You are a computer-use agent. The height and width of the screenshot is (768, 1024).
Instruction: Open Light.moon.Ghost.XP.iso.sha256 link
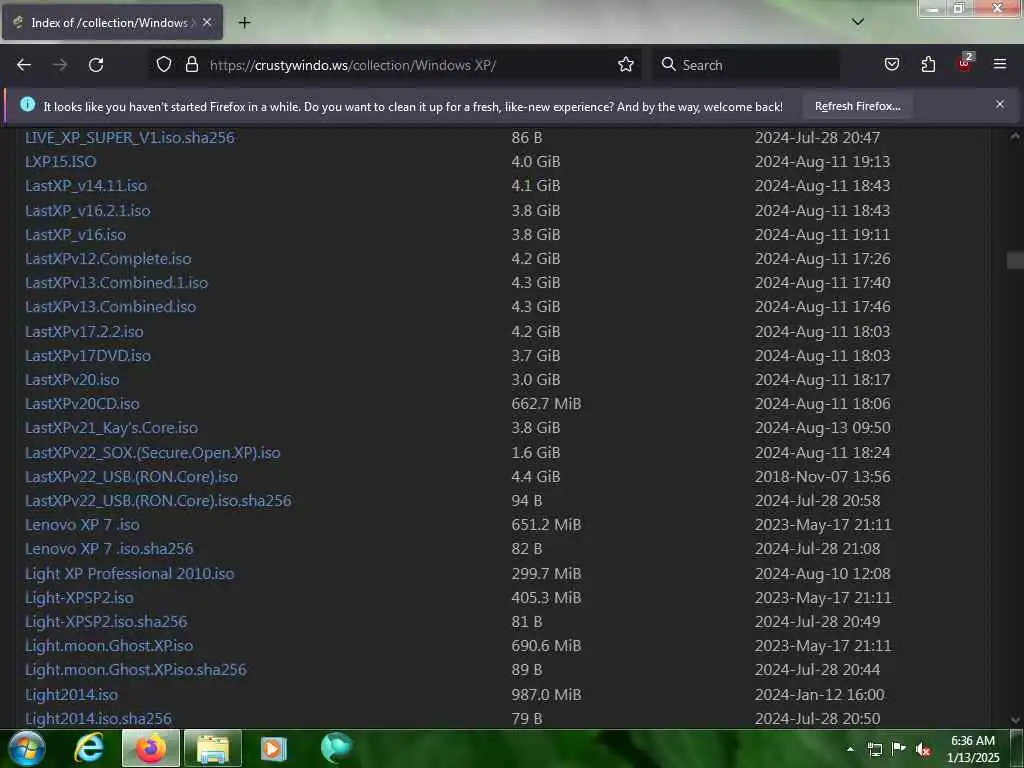click(136, 669)
